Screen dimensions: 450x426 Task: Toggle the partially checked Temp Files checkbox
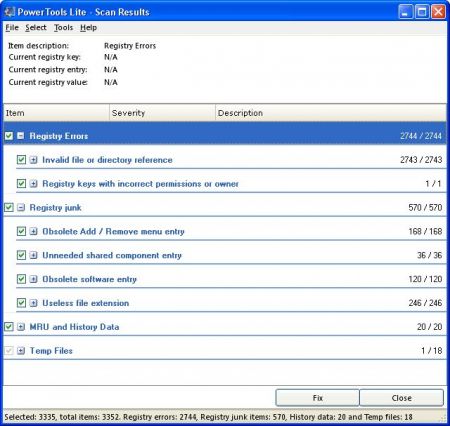pos(9,351)
